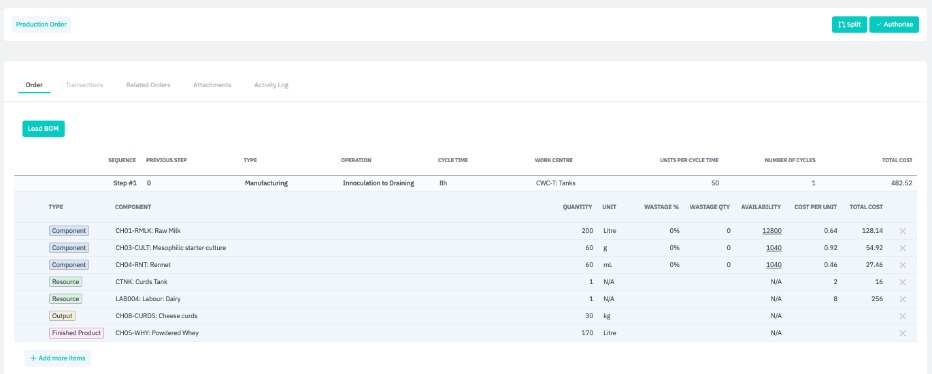
Task: Click units per cycle time value 50
Action: 715,183
